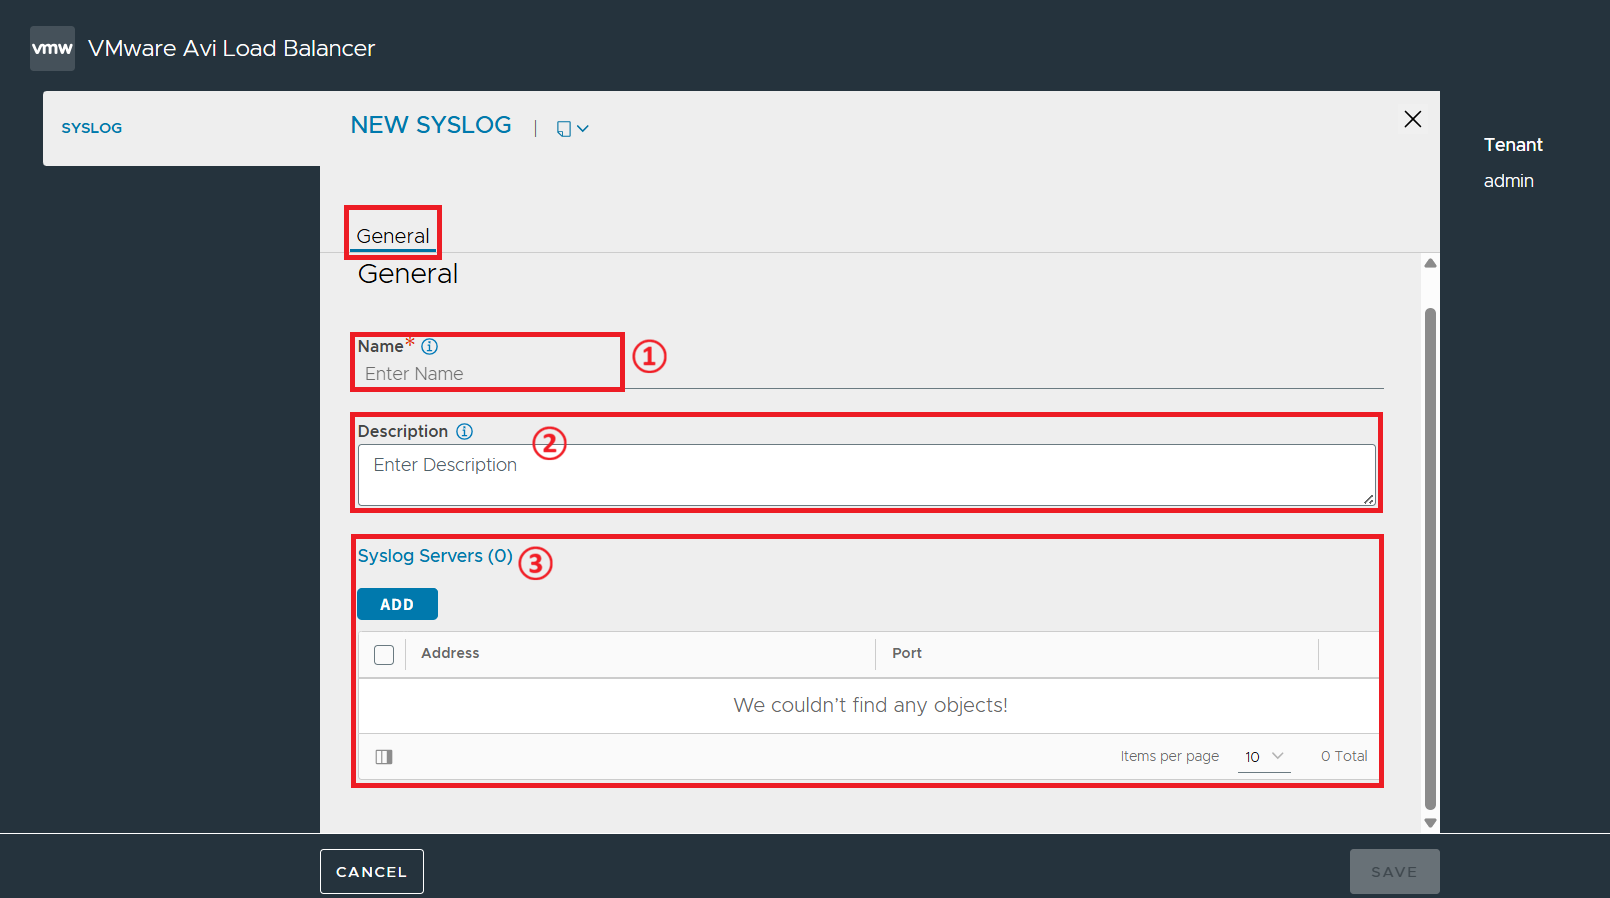Click scrollbar down arrow

coord(1430,823)
